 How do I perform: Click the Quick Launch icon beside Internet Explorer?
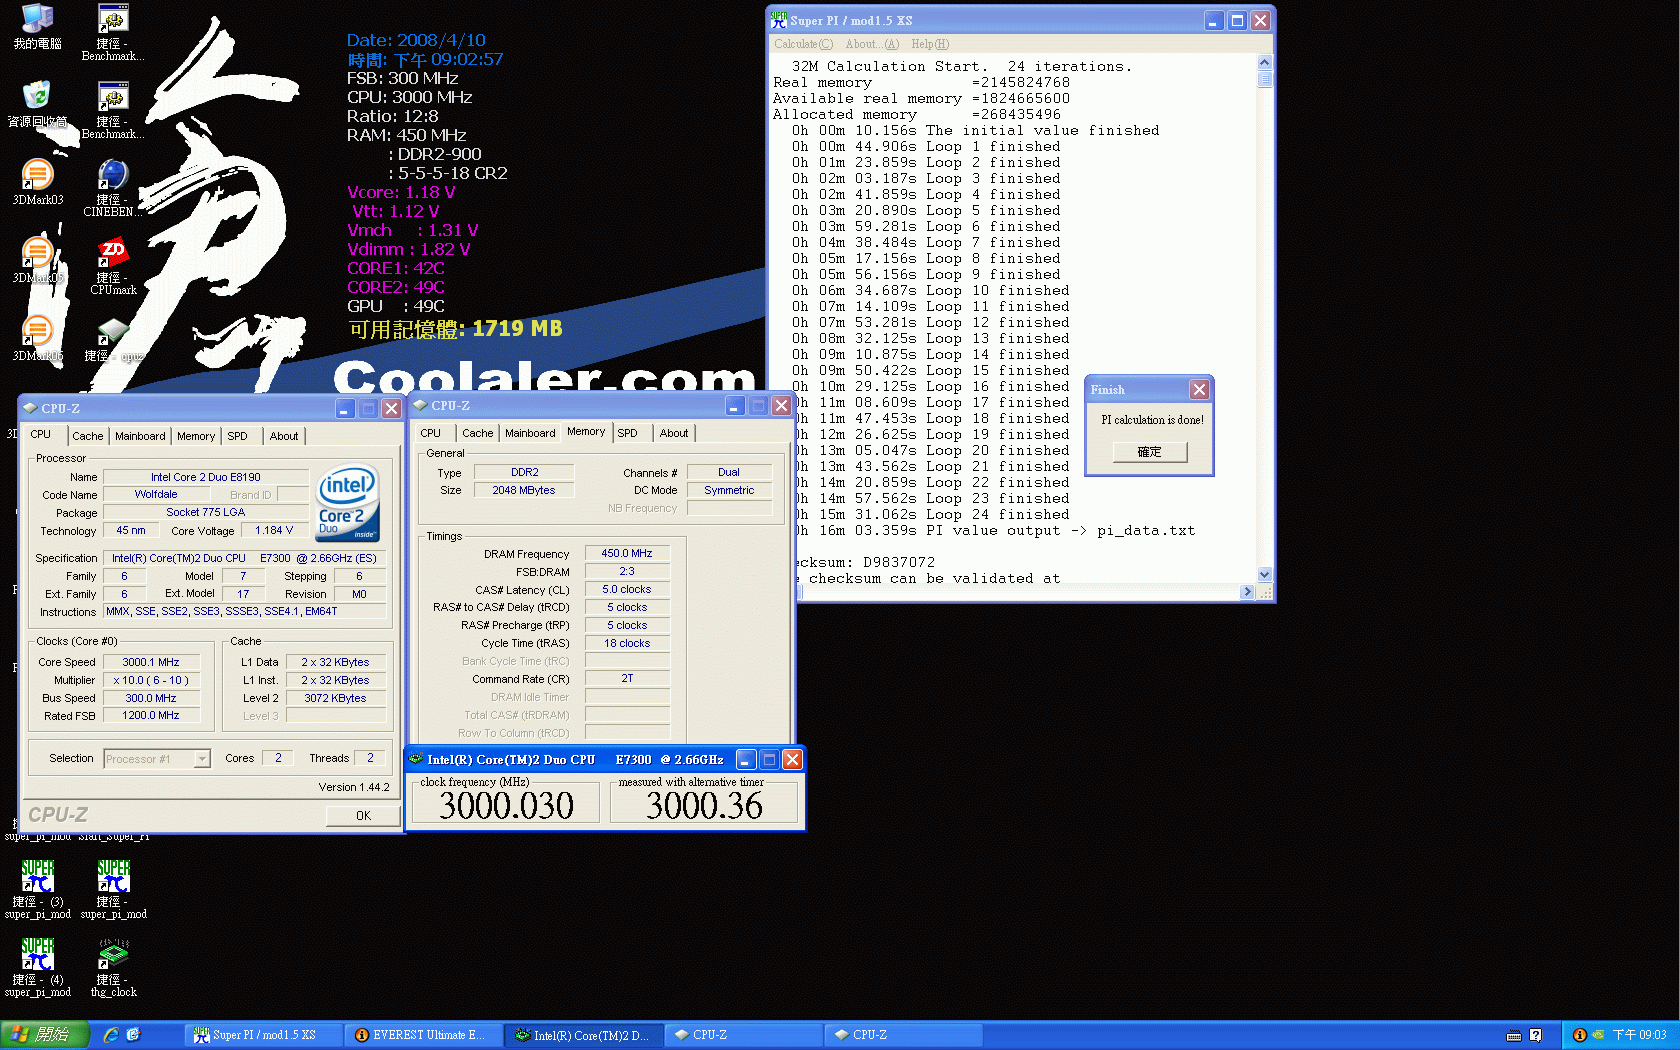[x=133, y=1035]
